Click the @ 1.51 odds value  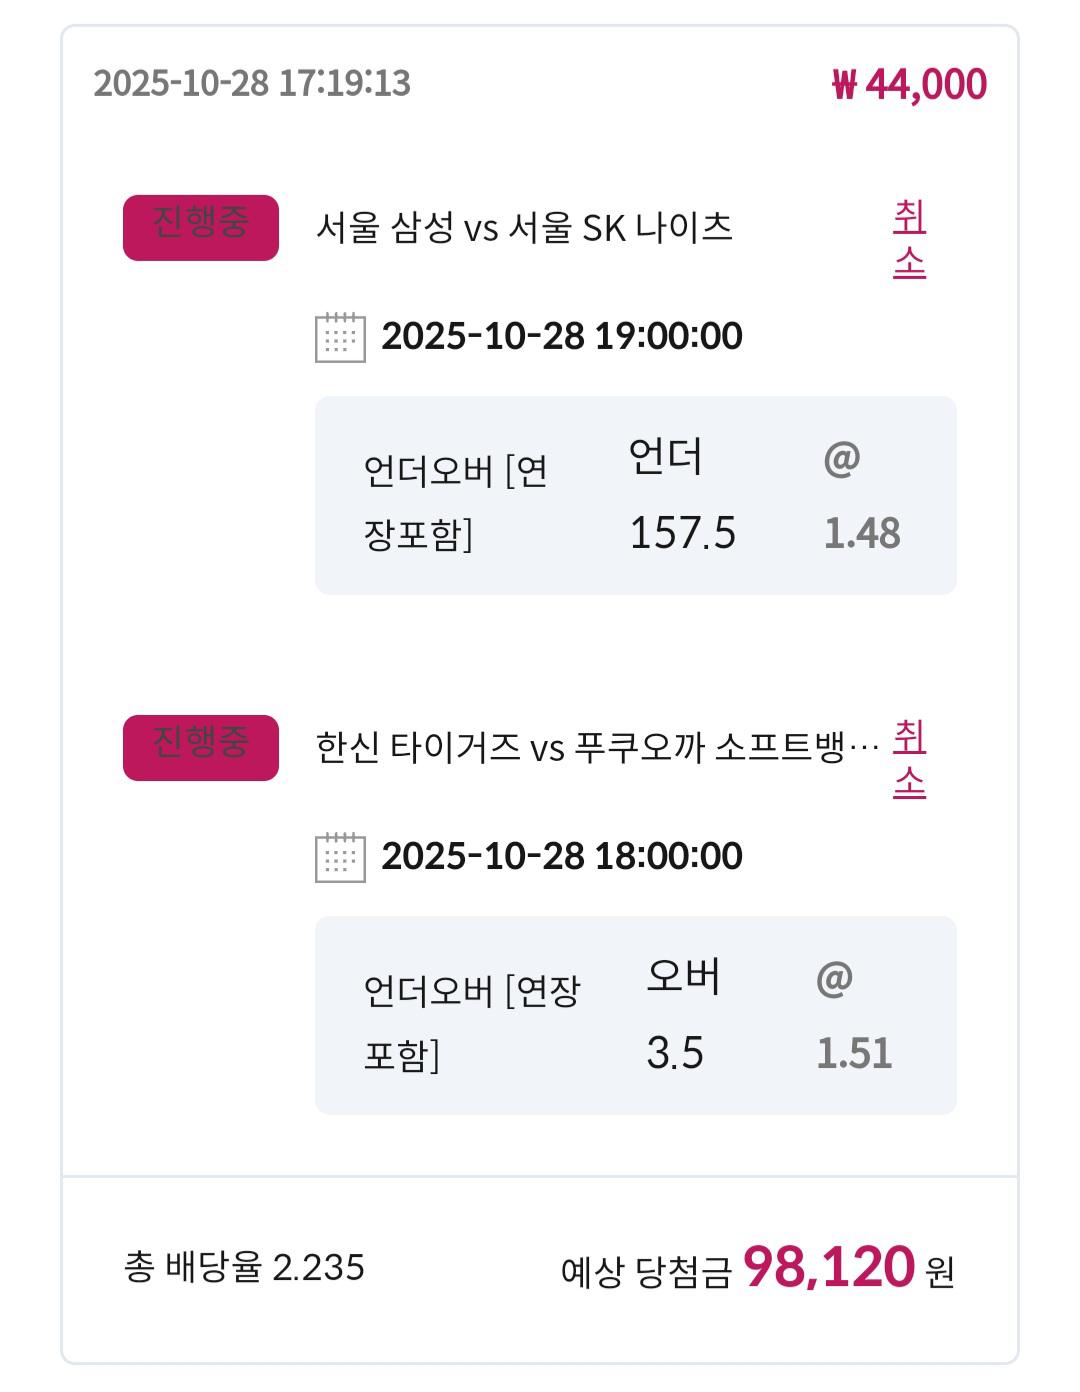pyautogui.click(x=854, y=1017)
